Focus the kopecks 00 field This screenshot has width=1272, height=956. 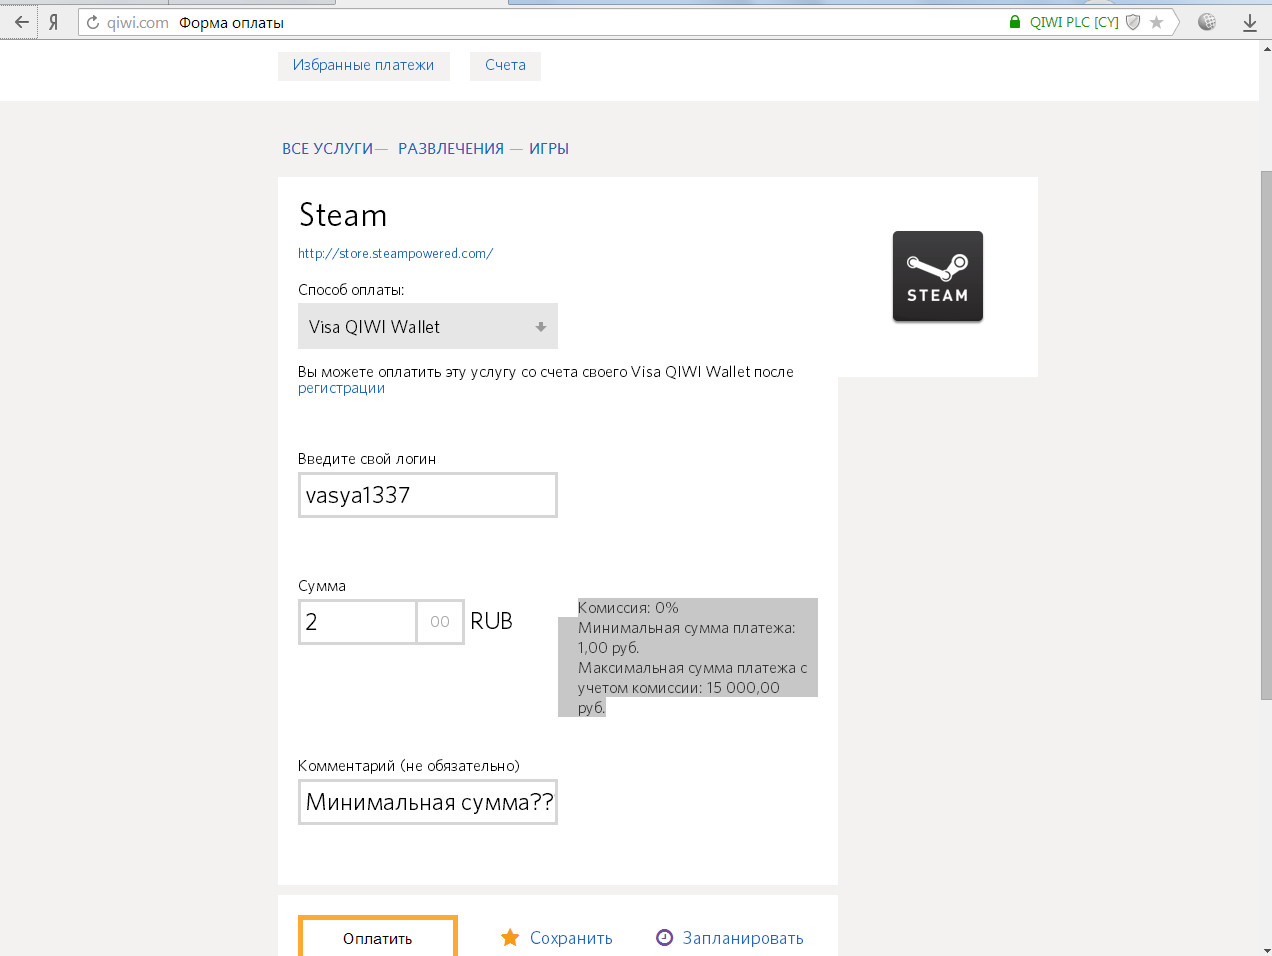click(x=440, y=622)
